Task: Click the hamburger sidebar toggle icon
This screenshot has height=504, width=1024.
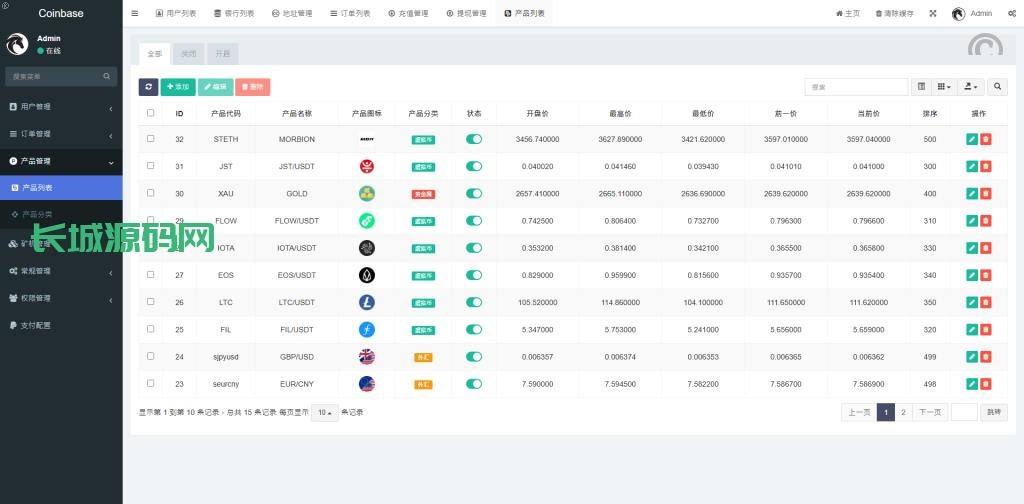Action: pyautogui.click(x=134, y=13)
